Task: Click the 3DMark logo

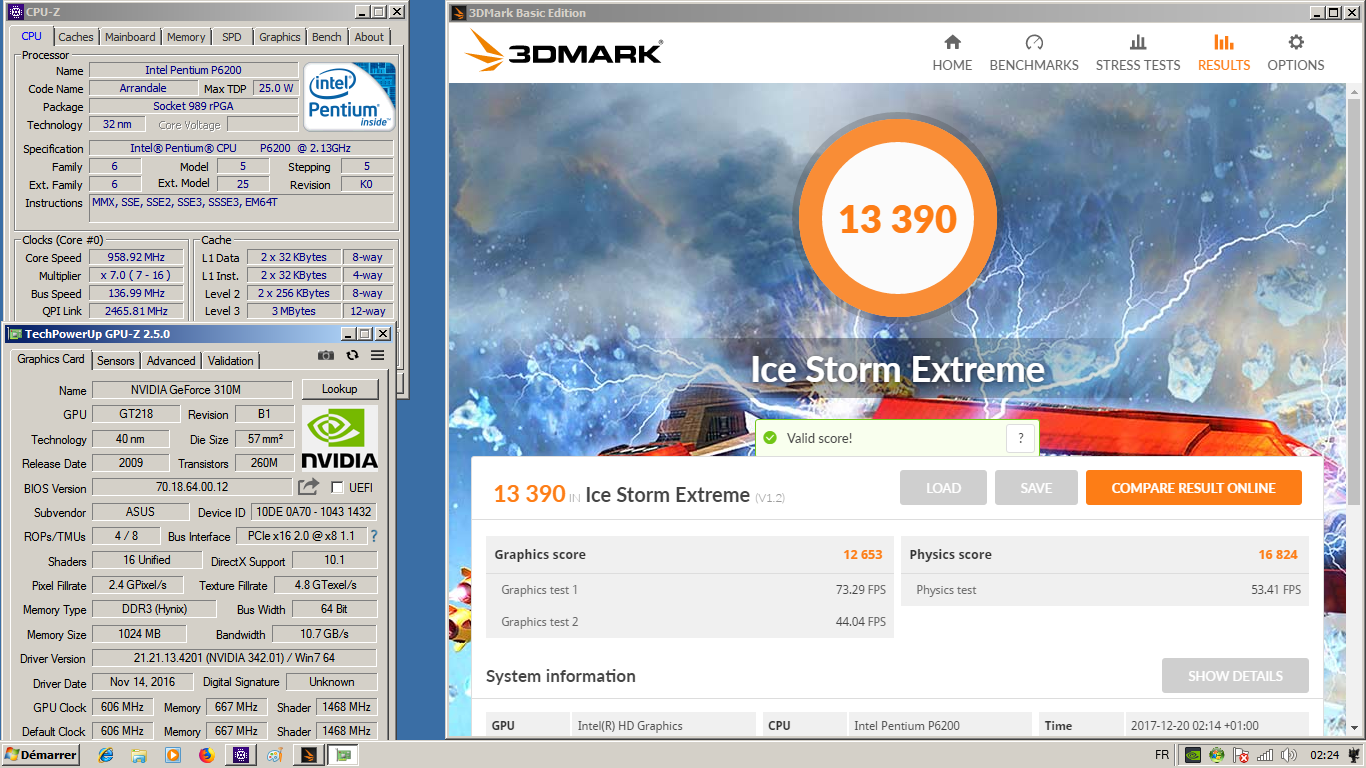Action: tap(563, 51)
